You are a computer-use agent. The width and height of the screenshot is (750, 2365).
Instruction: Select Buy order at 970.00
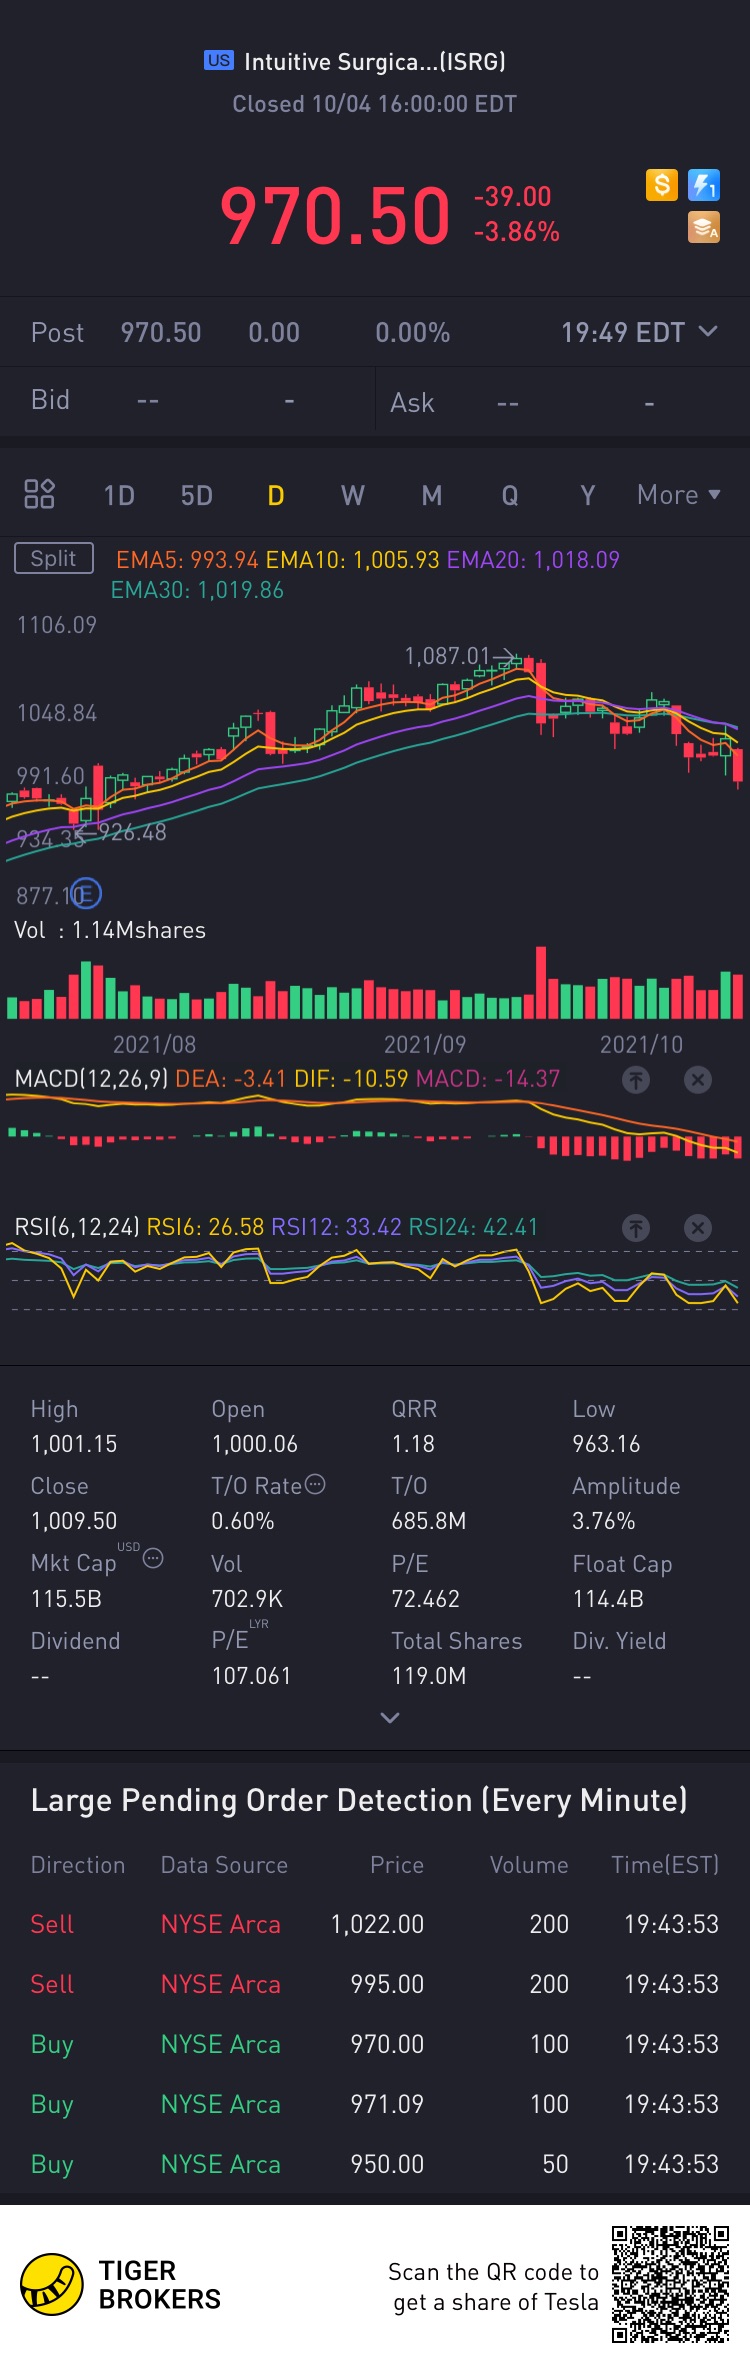(375, 2044)
